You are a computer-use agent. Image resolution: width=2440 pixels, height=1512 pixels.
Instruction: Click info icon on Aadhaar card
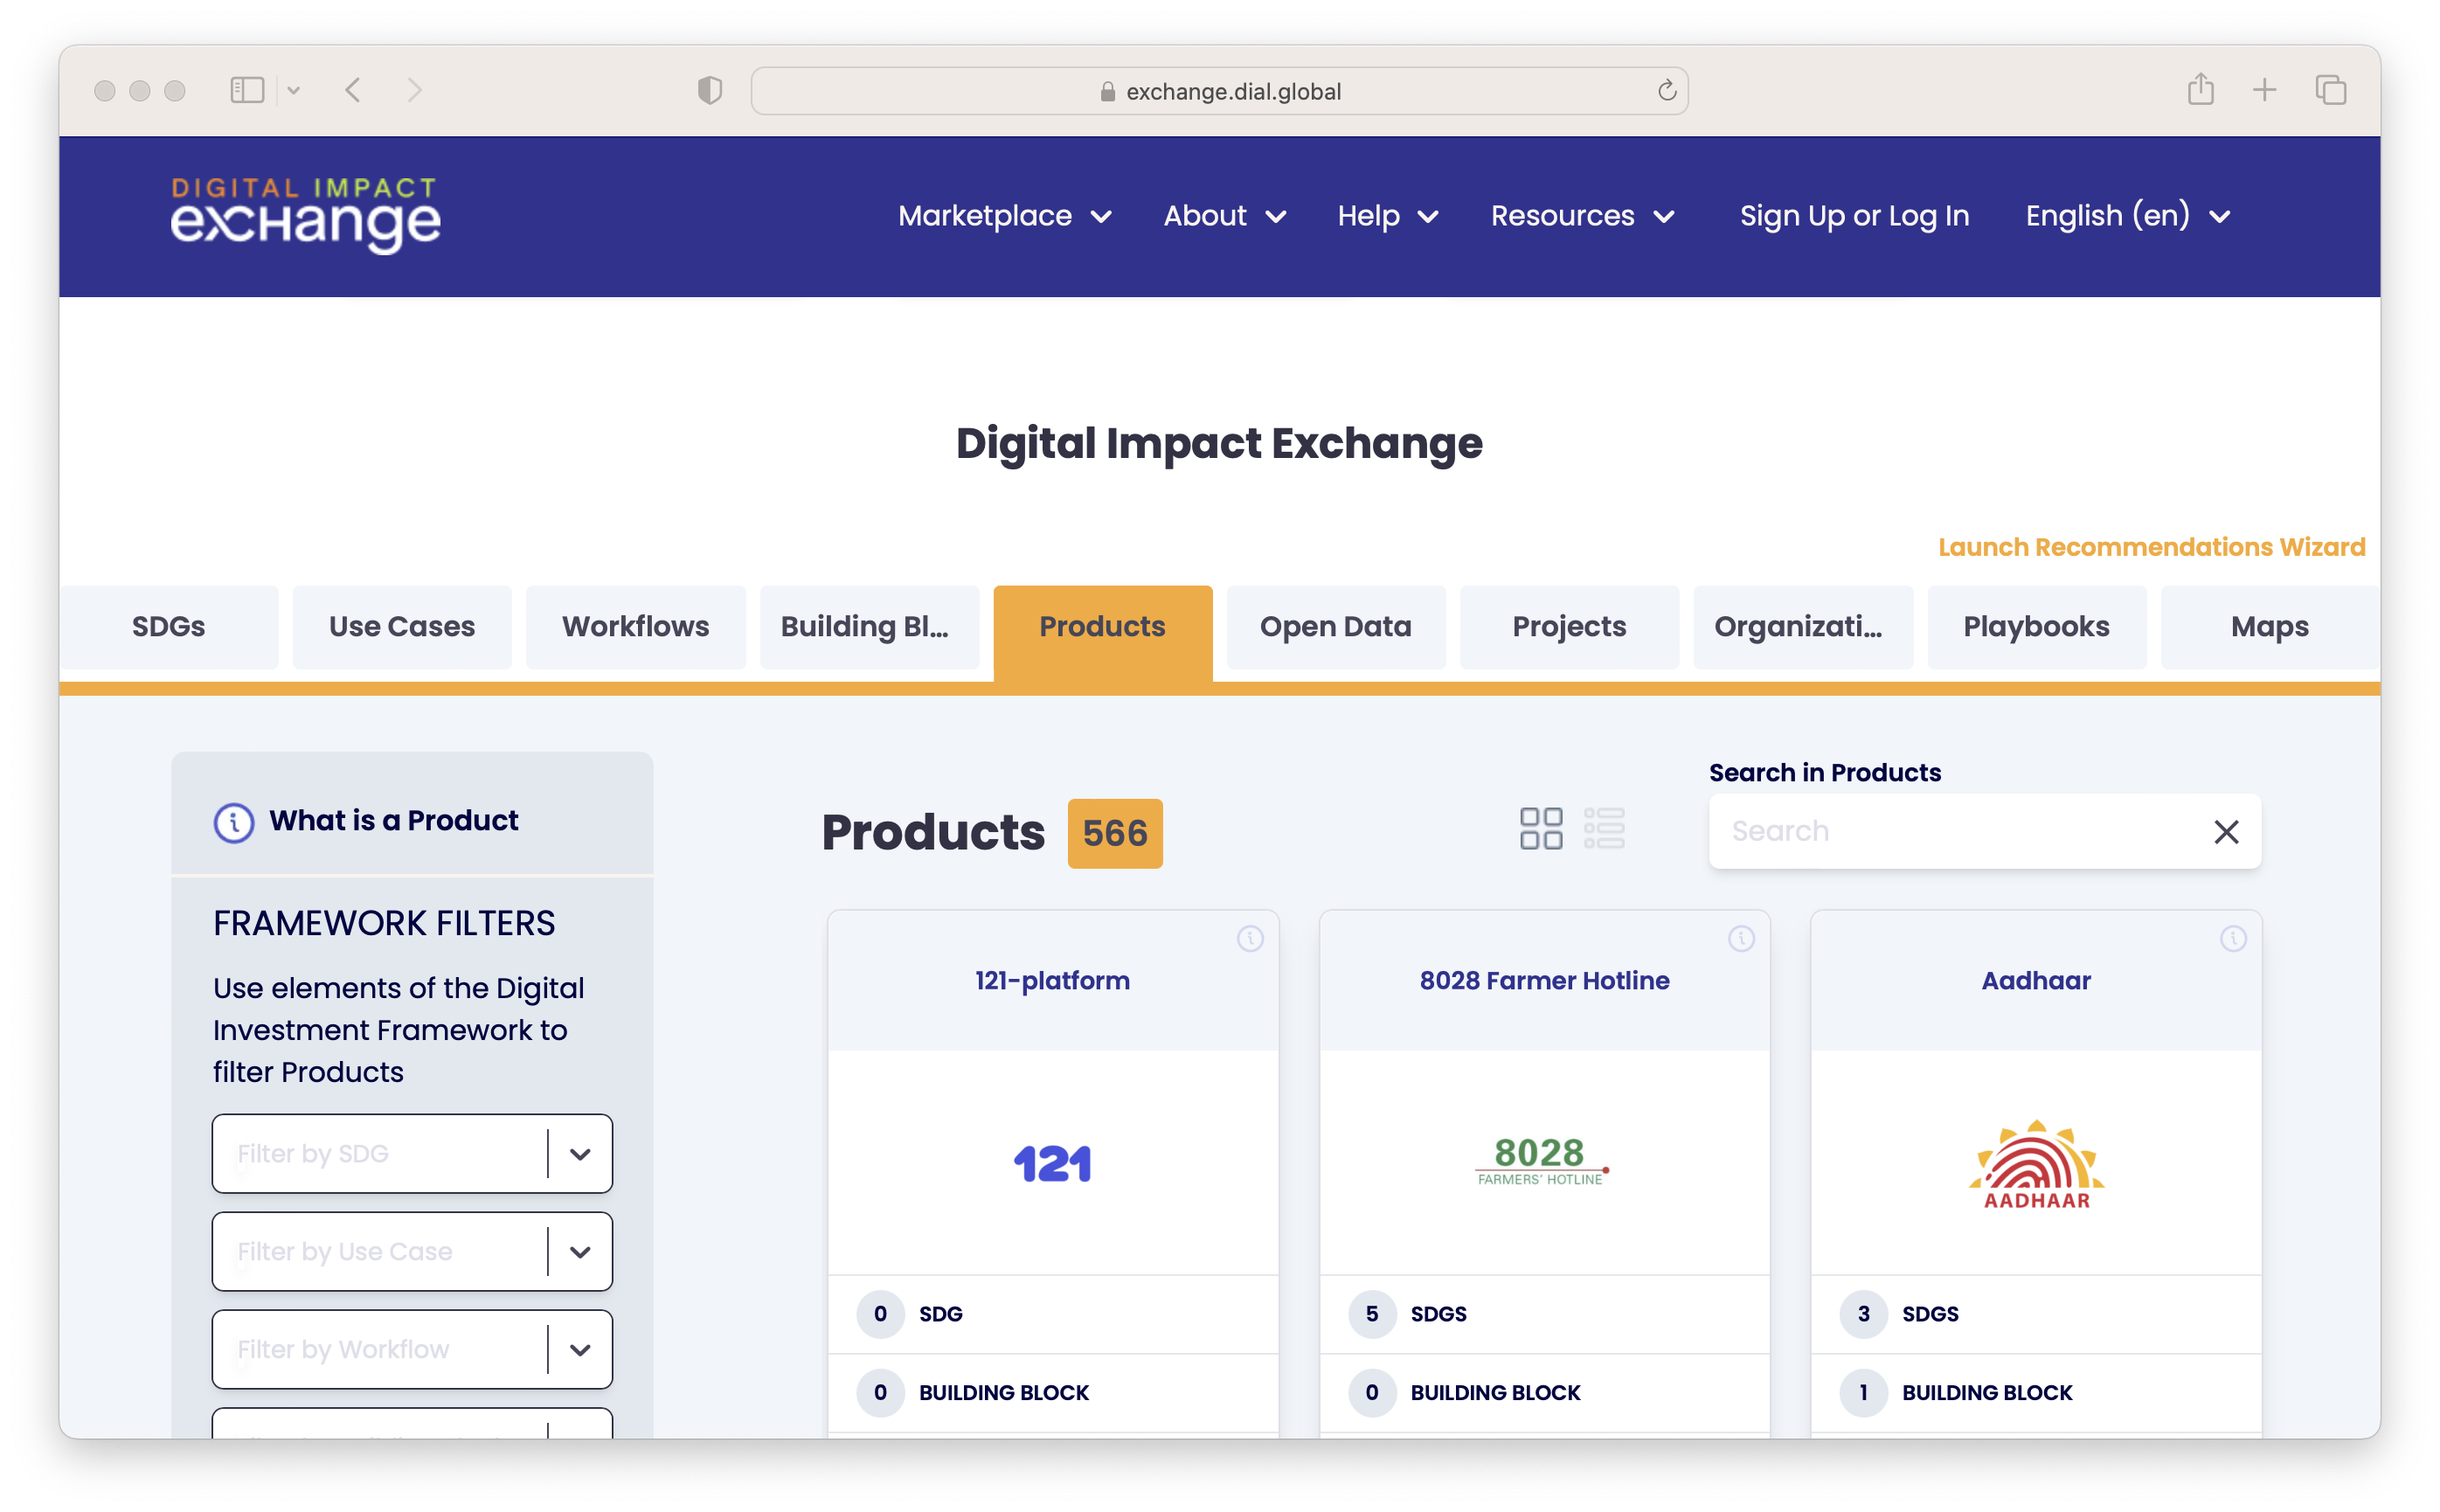pos(2233,938)
